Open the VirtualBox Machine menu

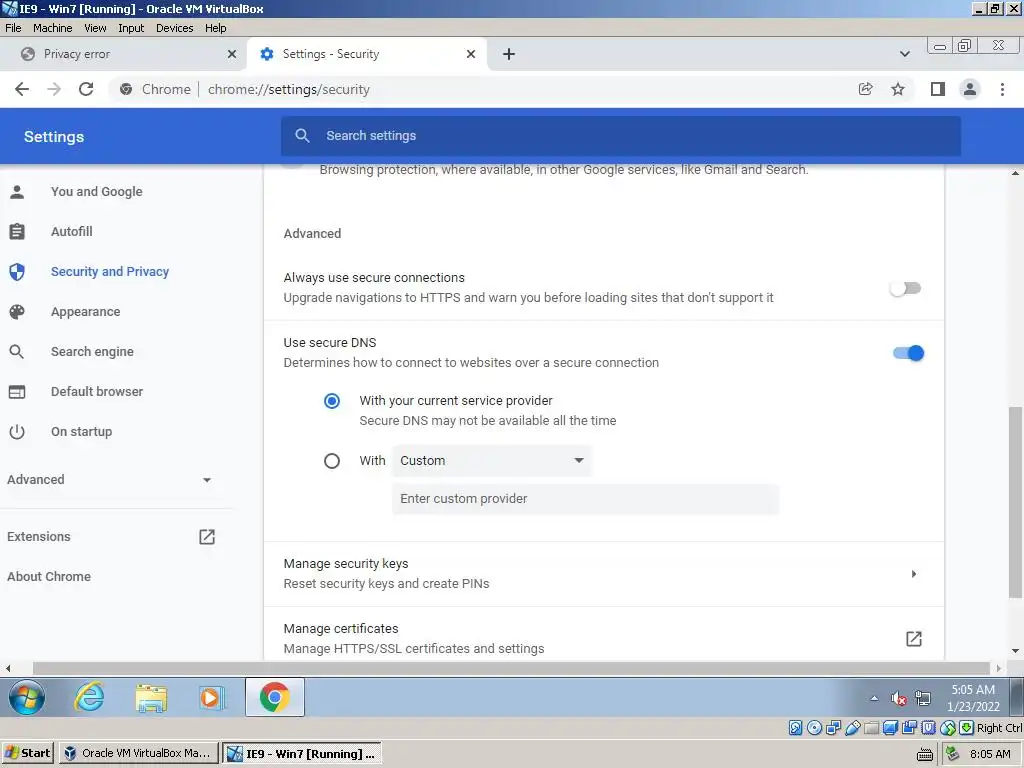52,28
